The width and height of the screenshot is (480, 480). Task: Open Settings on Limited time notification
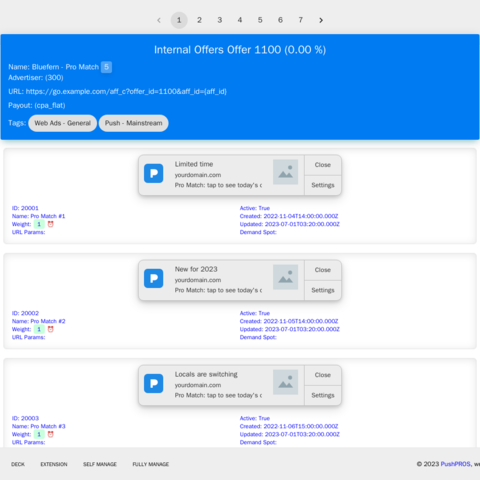pyautogui.click(x=323, y=185)
